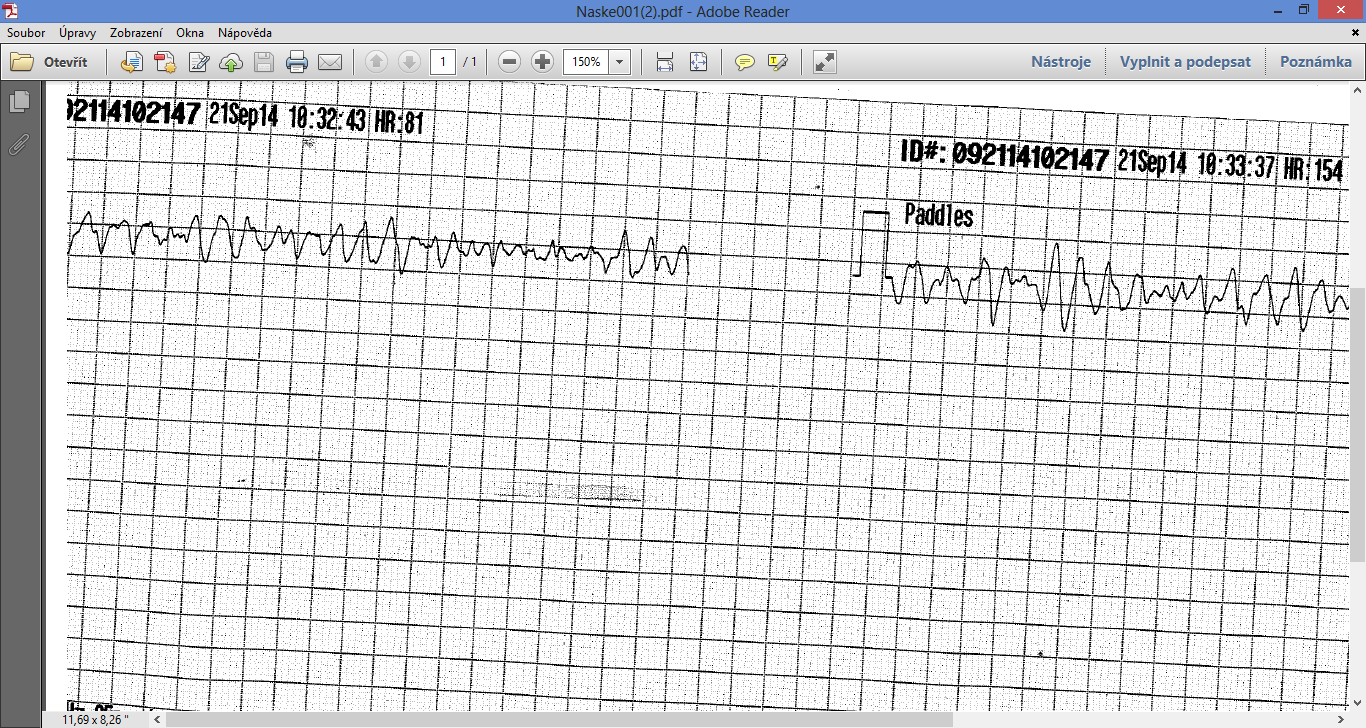Open the Zobrazení menu

(136, 33)
